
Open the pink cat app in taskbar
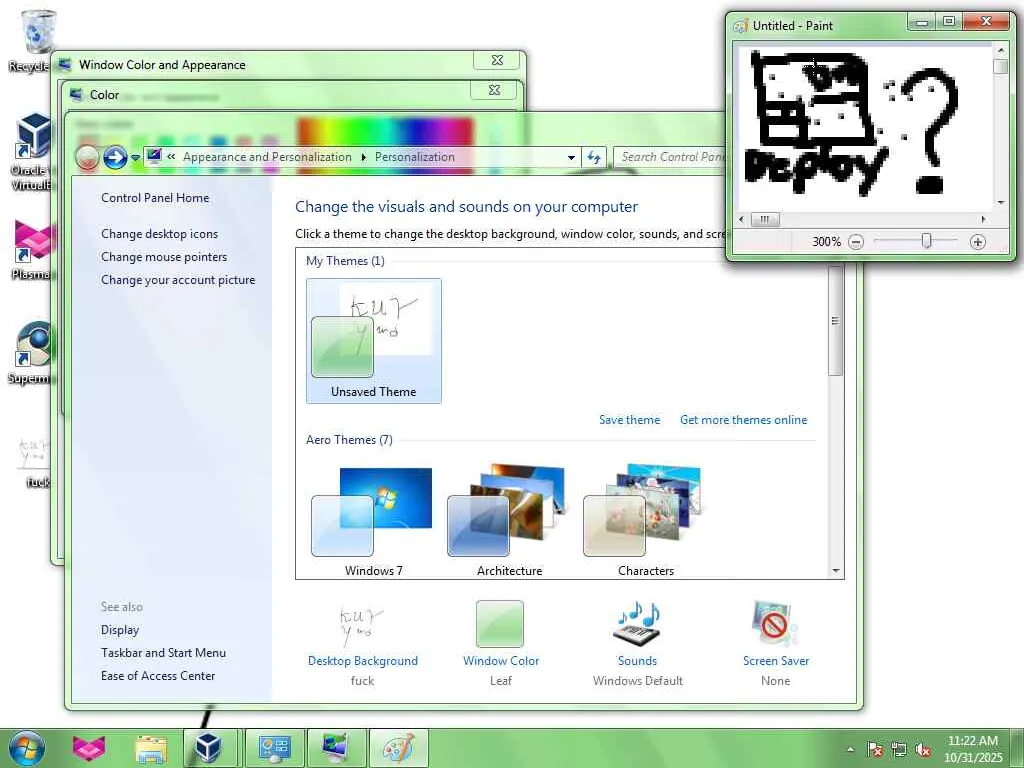89,748
